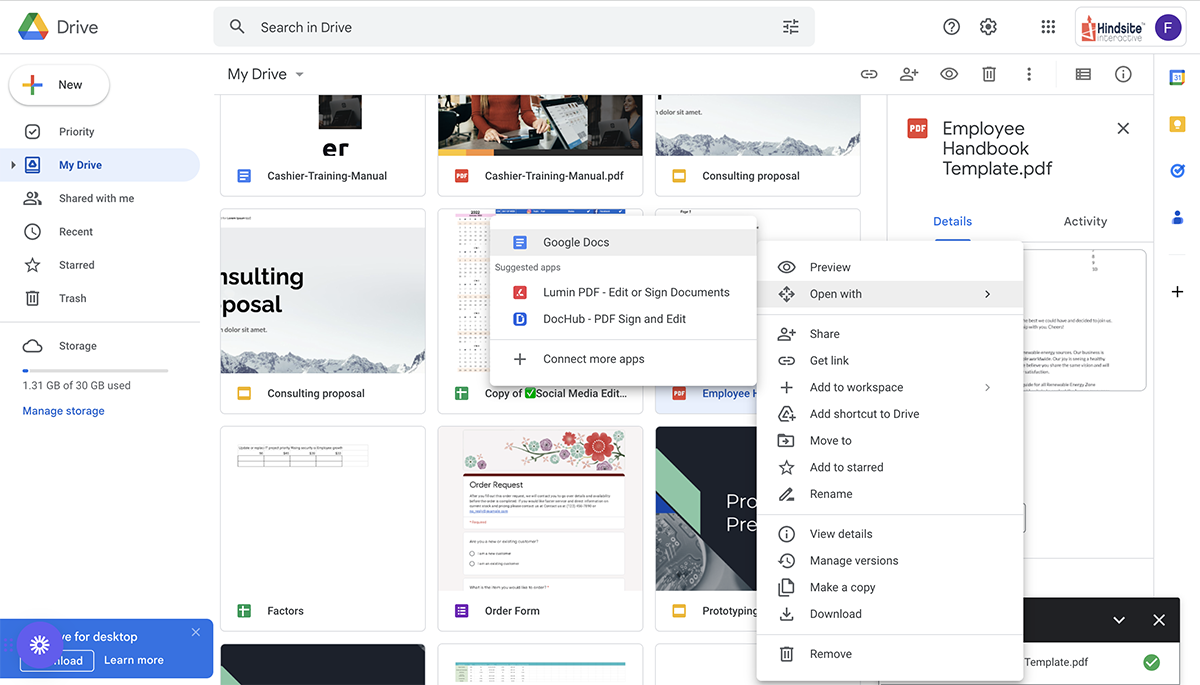Choose Make a copy from context menu
The width and height of the screenshot is (1200, 685).
(x=842, y=587)
